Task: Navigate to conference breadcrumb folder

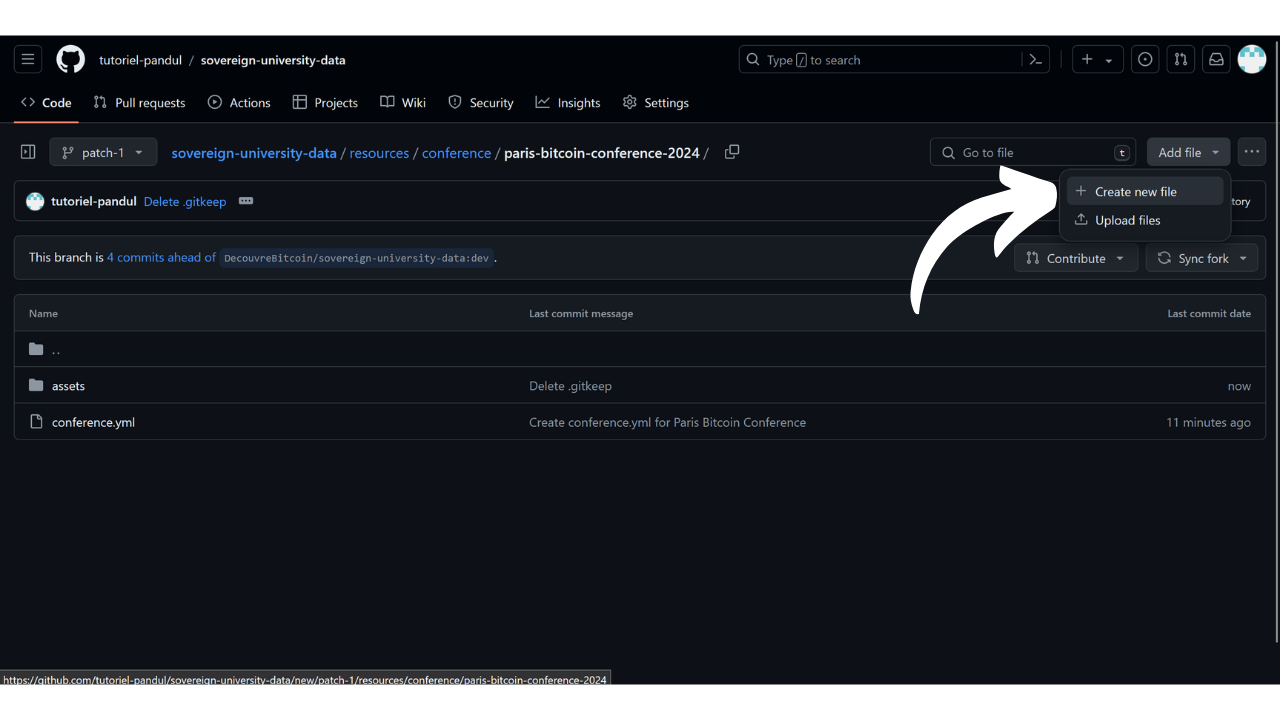Action: pos(456,153)
